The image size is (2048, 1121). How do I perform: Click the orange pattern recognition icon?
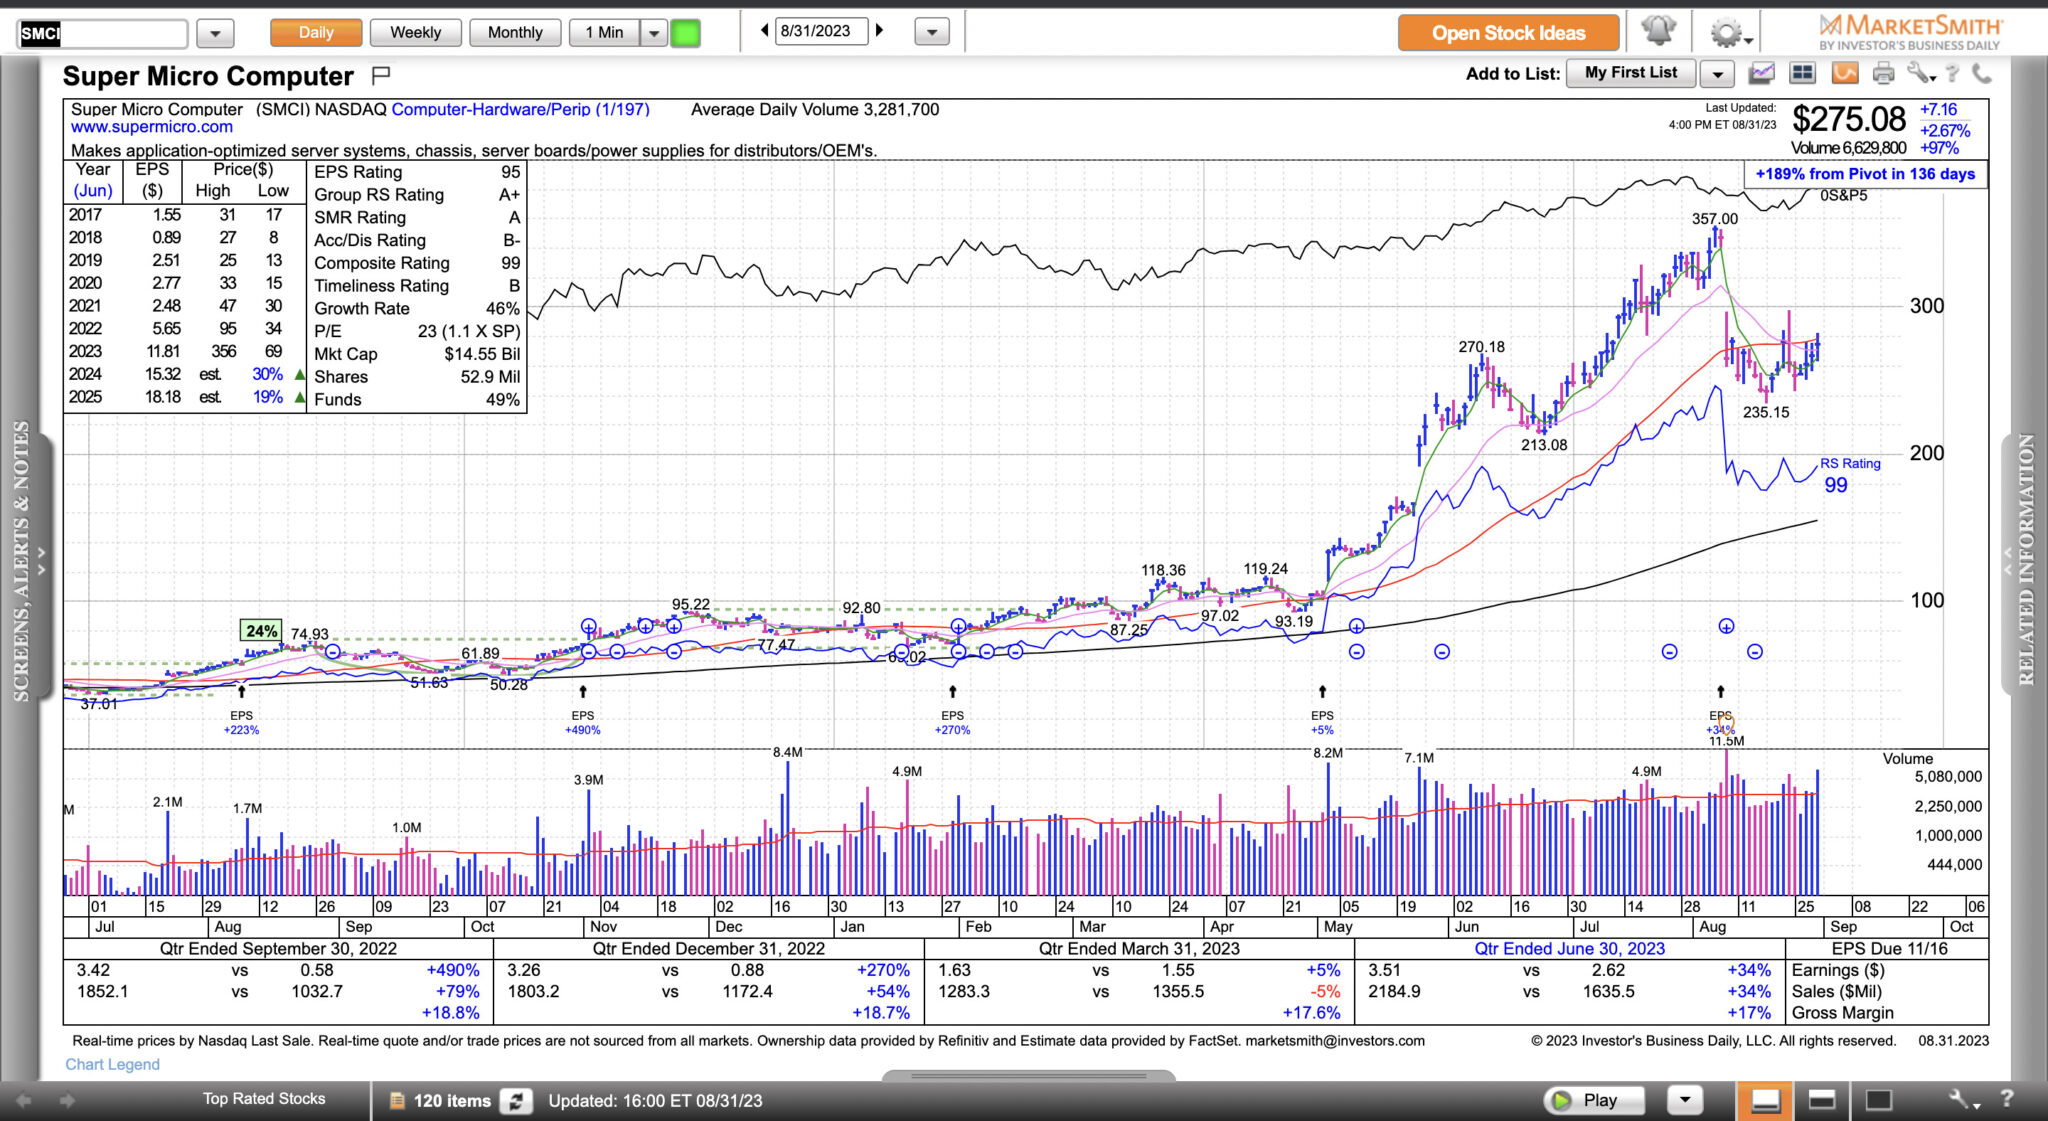click(x=1844, y=73)
